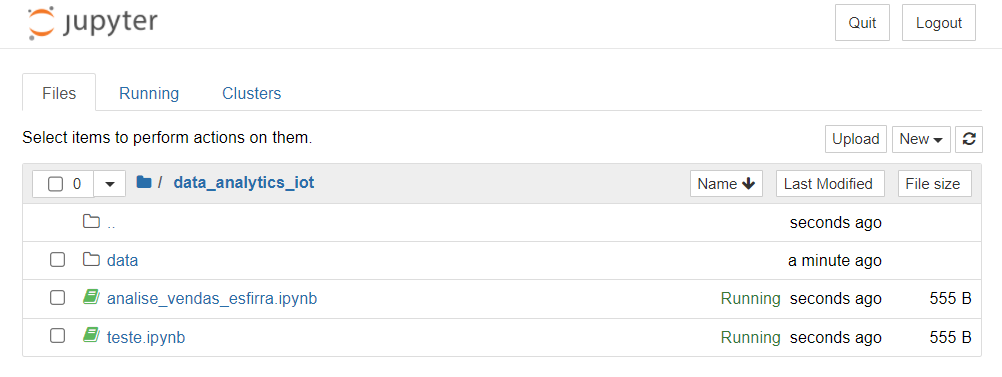Open the Clusters tab
The width and height of the screenshot is (1002, 377).
click(251, 93)
